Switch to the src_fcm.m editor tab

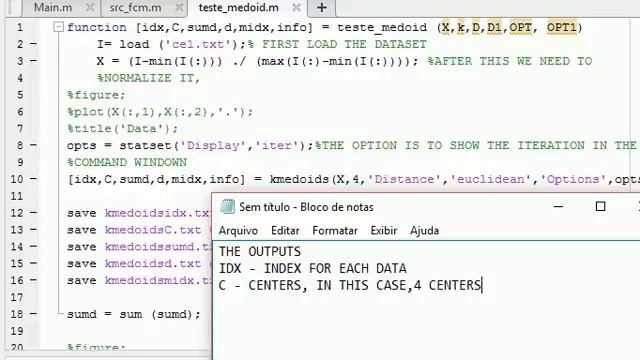pos(135,7)
